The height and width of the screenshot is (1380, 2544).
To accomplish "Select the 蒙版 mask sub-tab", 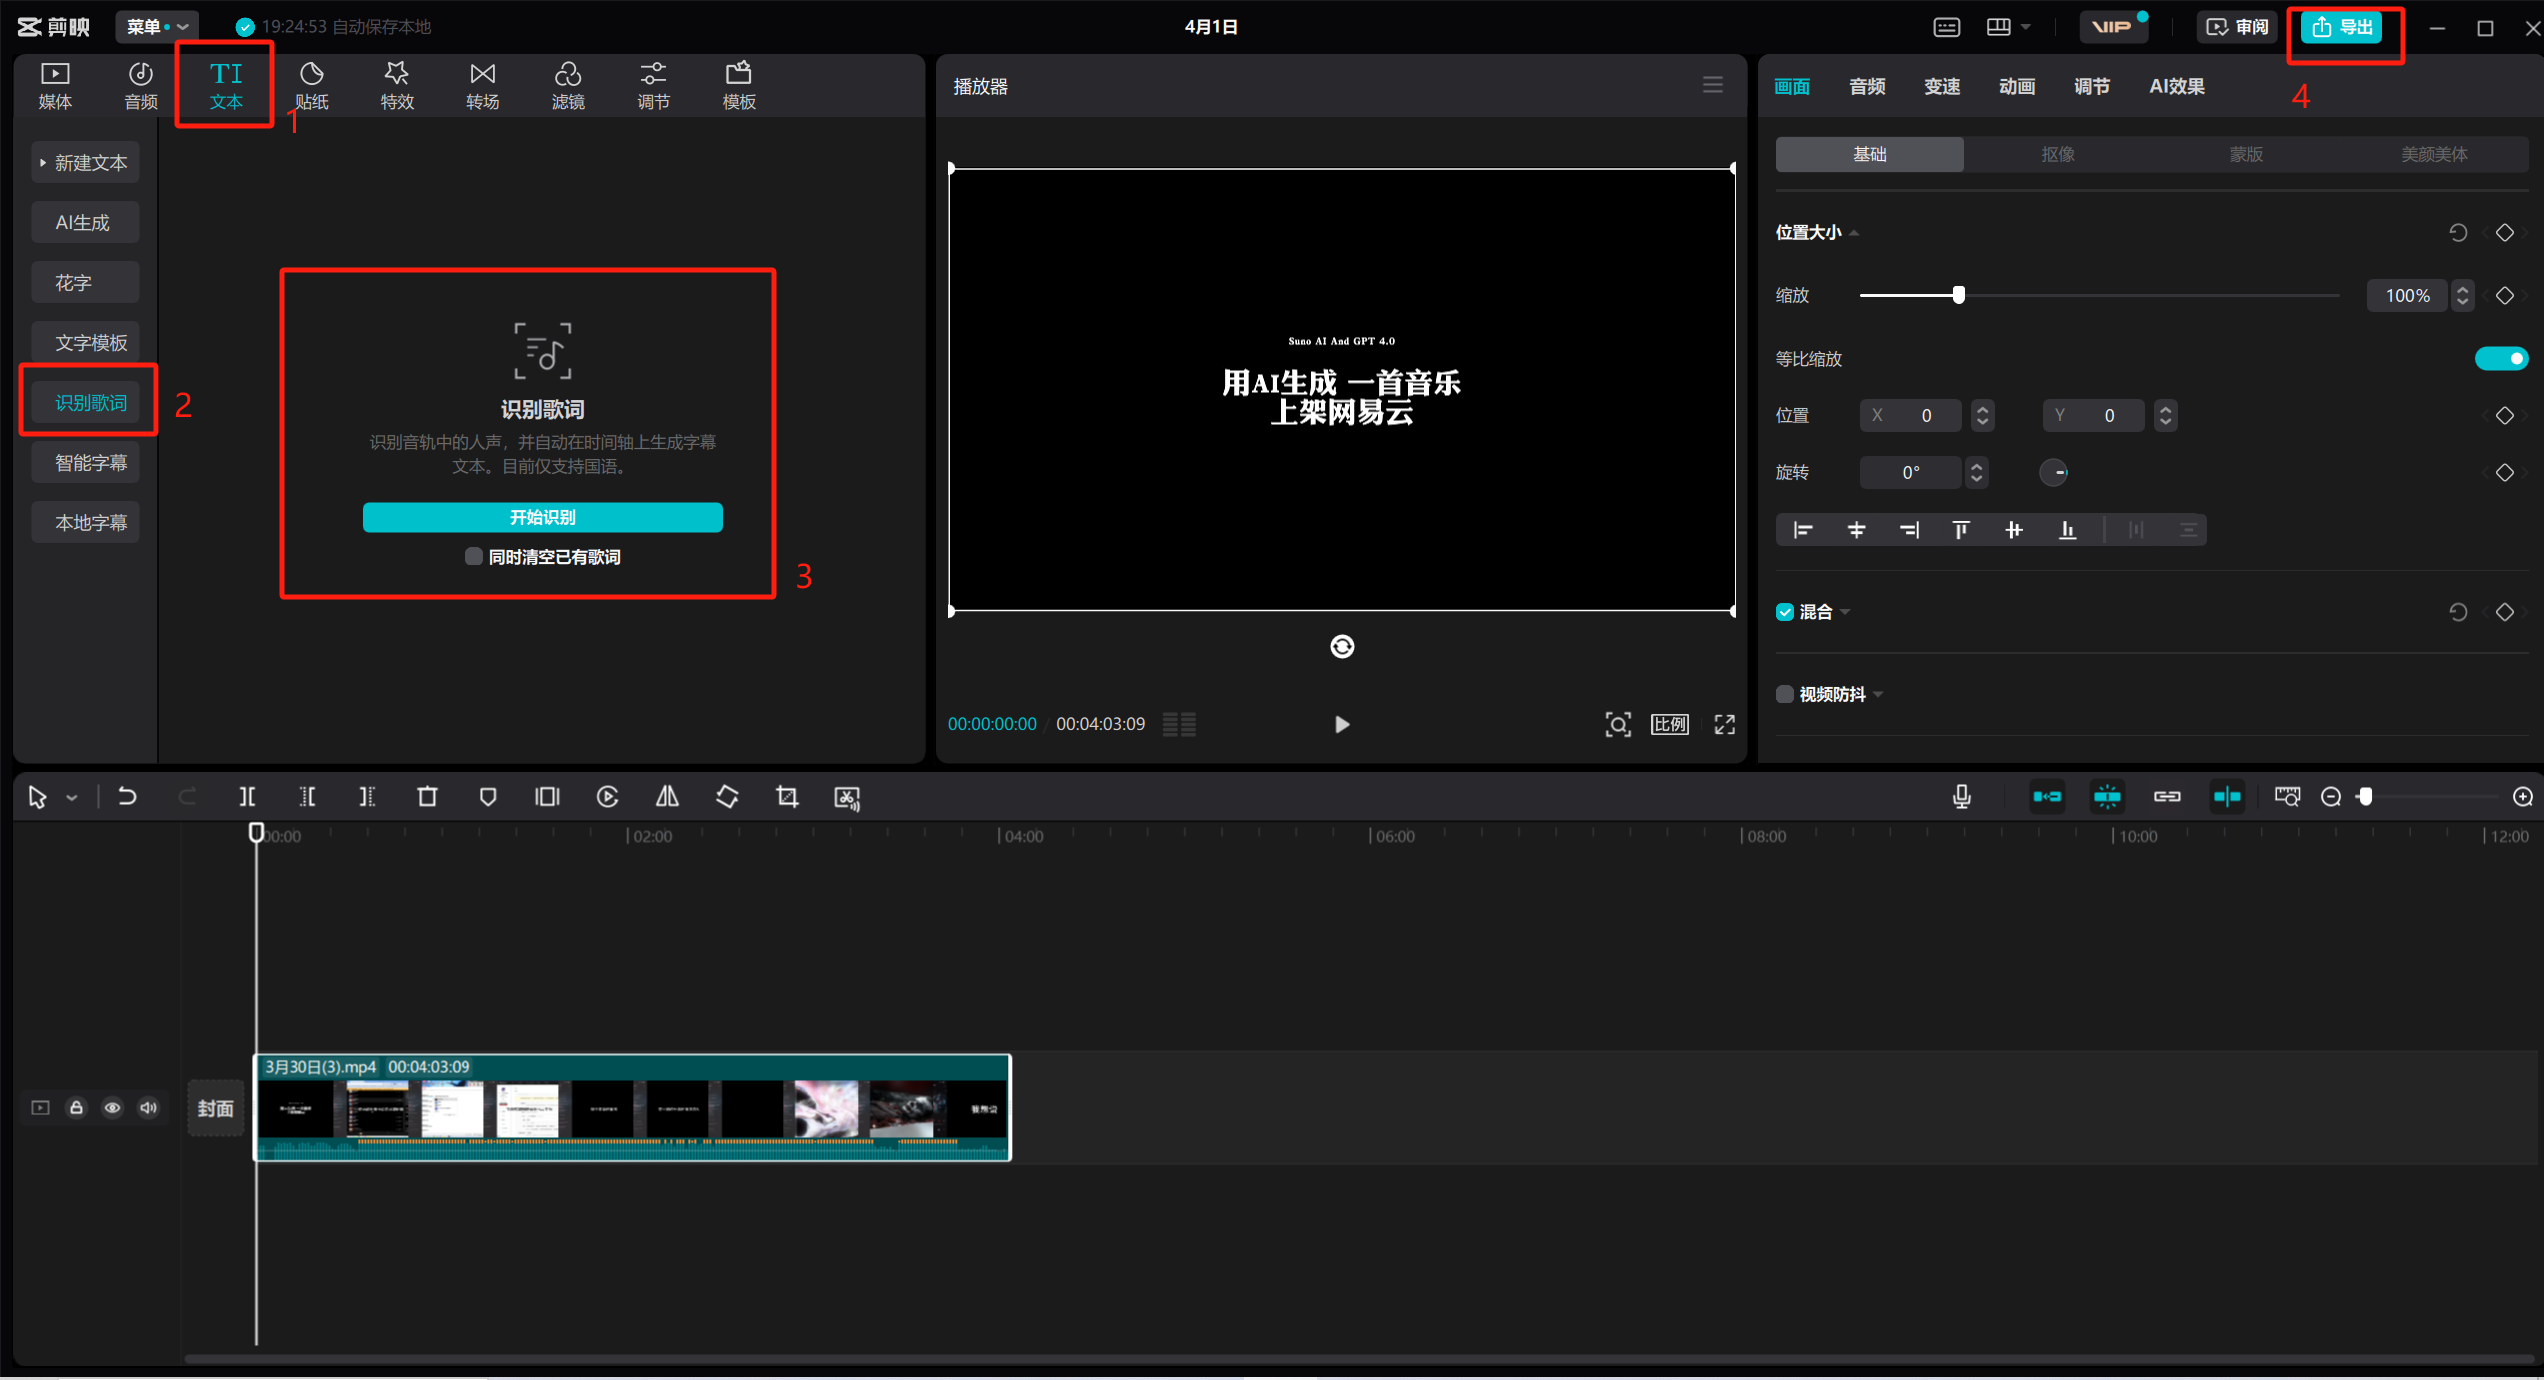I will click(x=2246, y=154).
